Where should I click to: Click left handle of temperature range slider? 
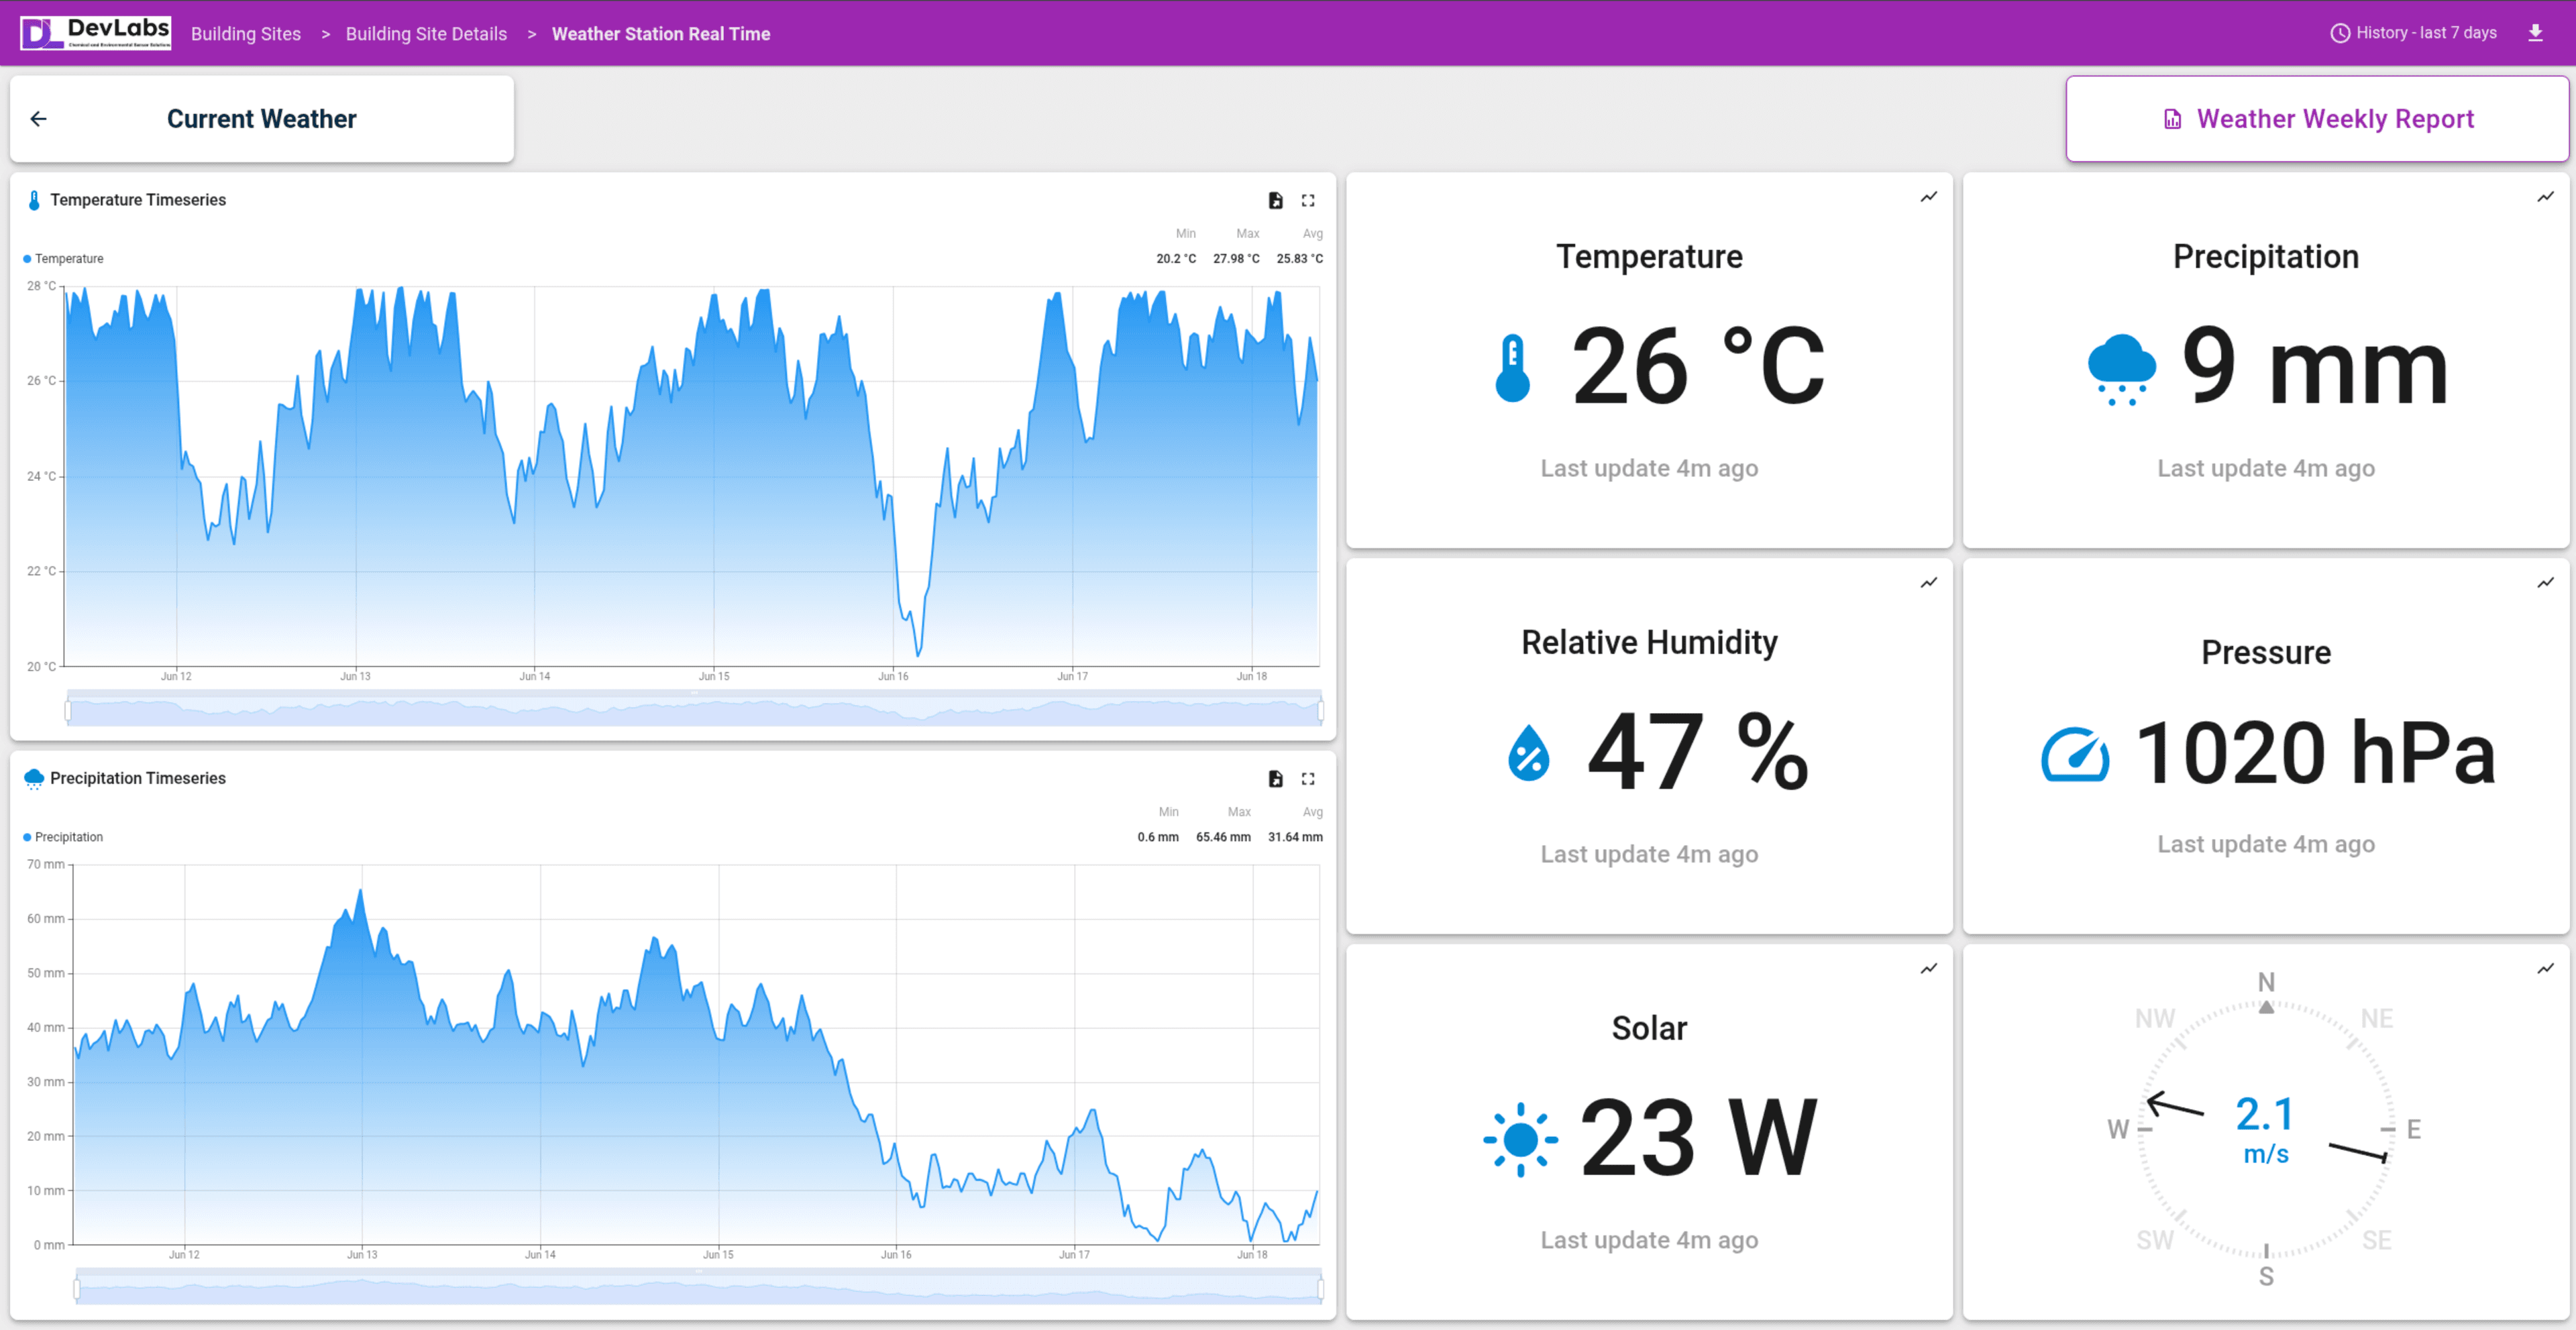point(68,711)
